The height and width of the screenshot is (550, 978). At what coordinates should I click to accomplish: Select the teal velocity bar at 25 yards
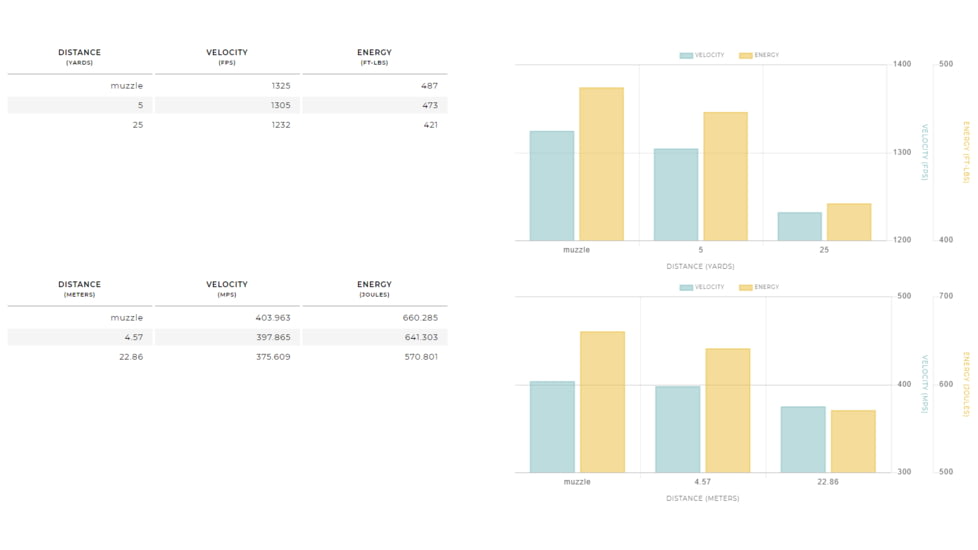tap(799, 226)
